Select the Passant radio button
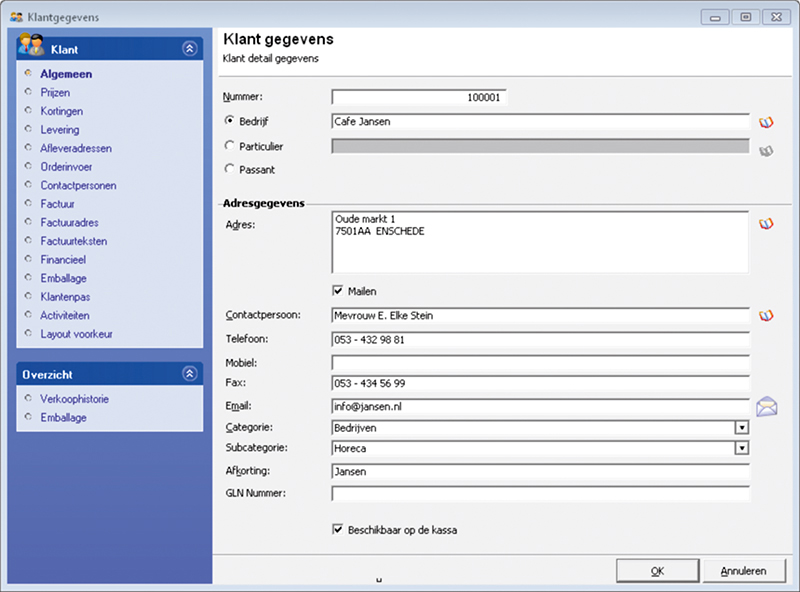 230,168
